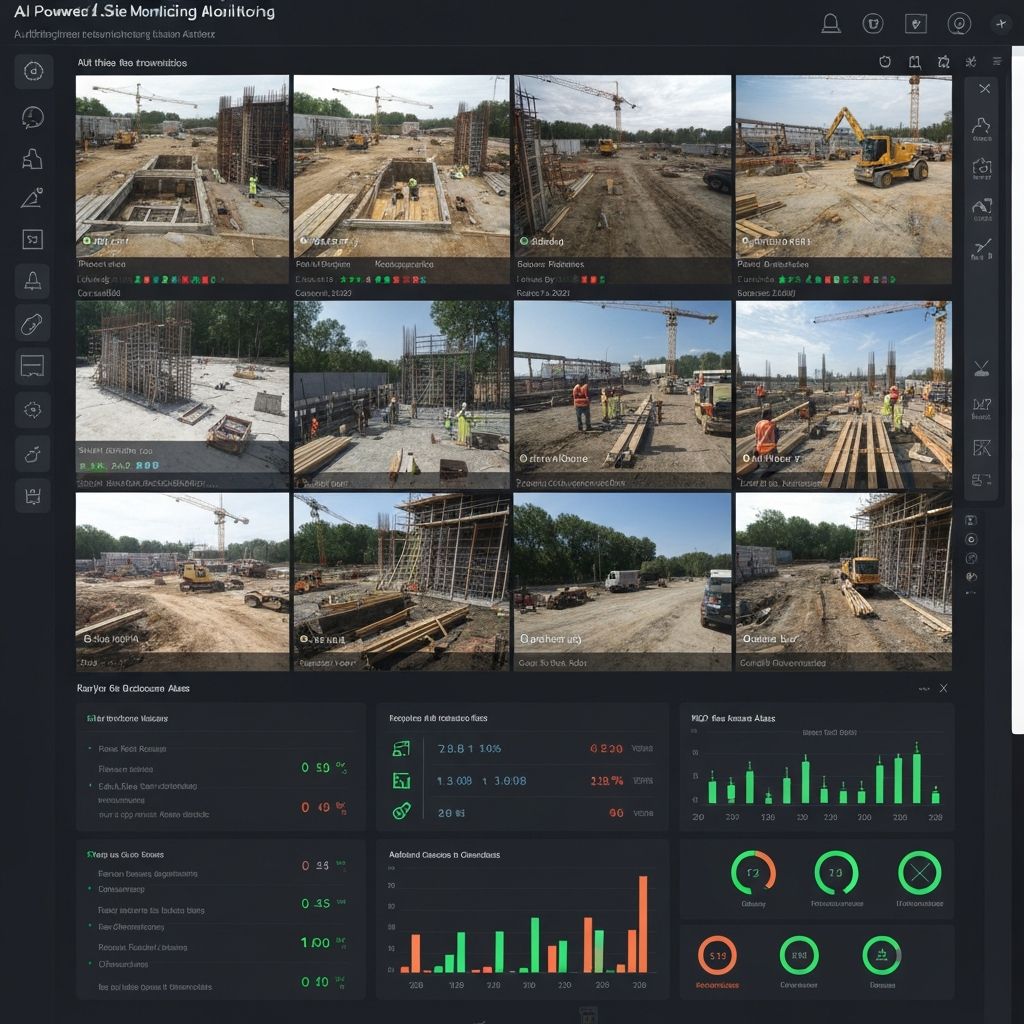Select the camera icon in right tool panel

[982, 167]
